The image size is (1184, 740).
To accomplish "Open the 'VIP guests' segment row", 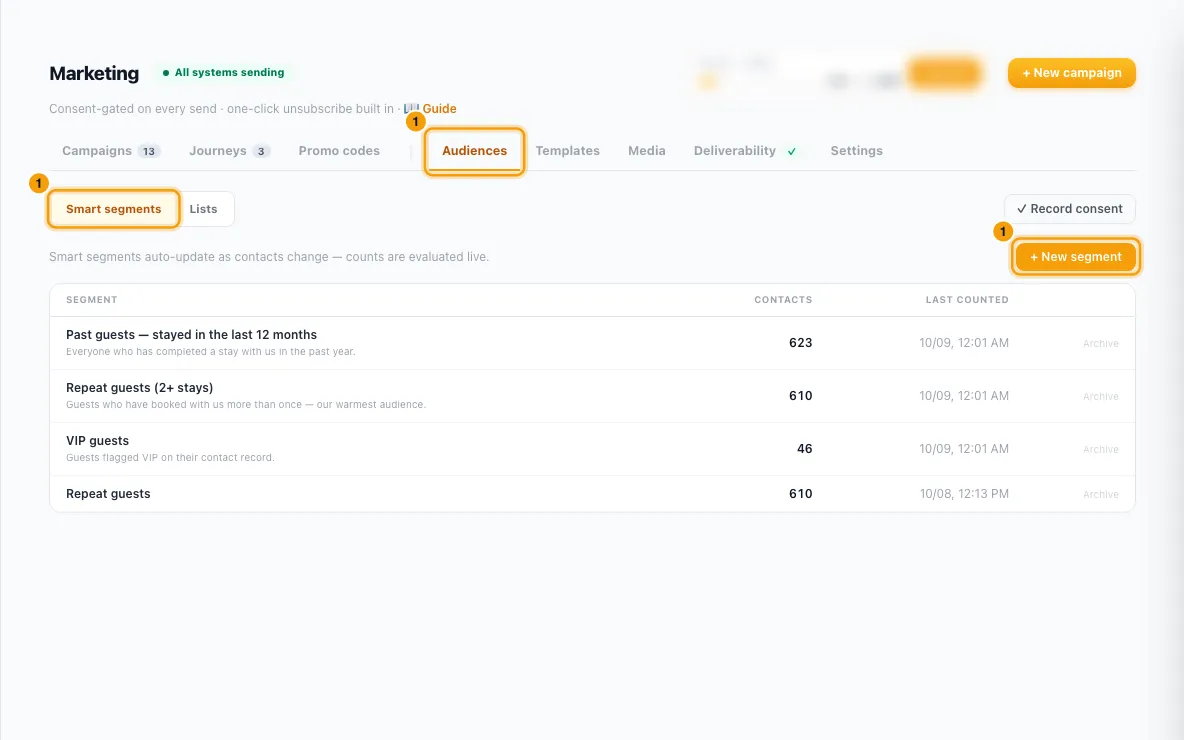I will tap(592, 449).
